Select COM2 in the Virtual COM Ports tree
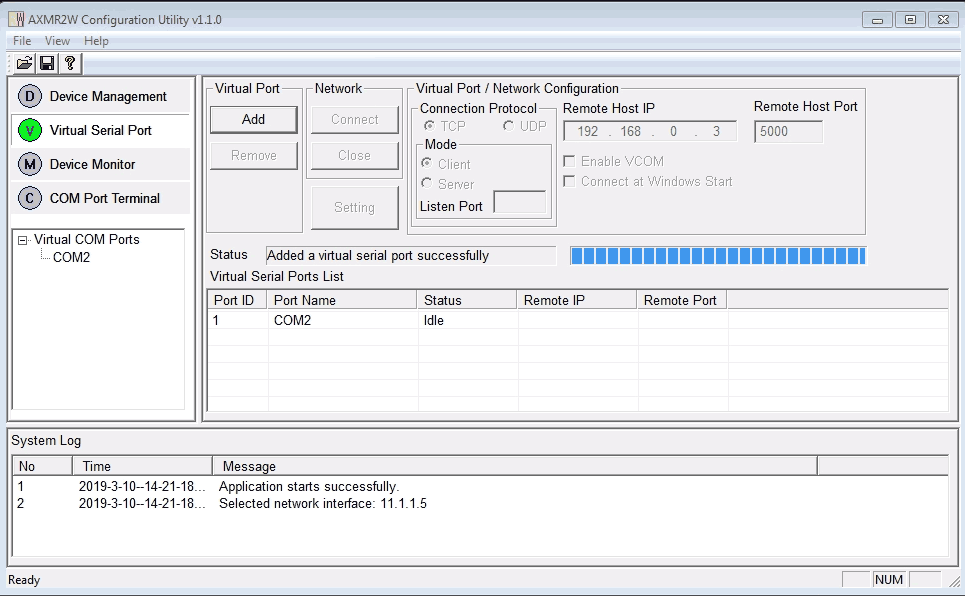The width and height of the screenshot is (965, 596). point(71,257)
